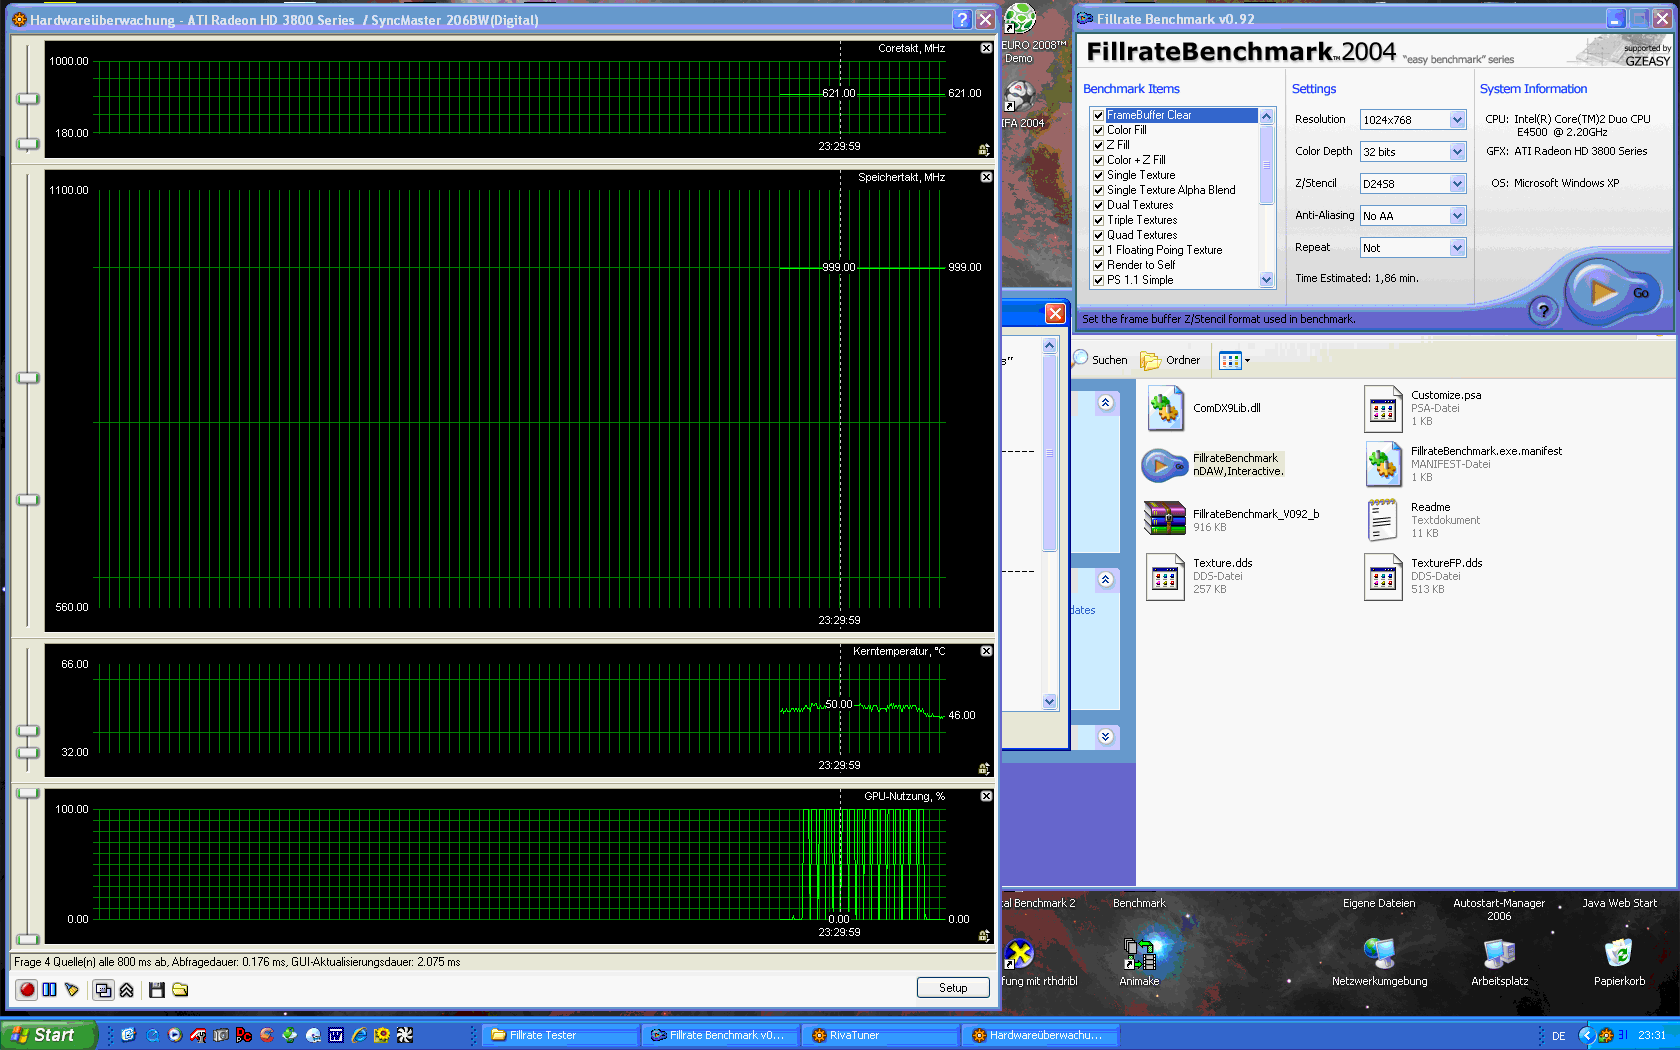The image size is (1680, 1050).
Task: Click the Arbeitsplatz desktop icon
Action: (1500, 953)
